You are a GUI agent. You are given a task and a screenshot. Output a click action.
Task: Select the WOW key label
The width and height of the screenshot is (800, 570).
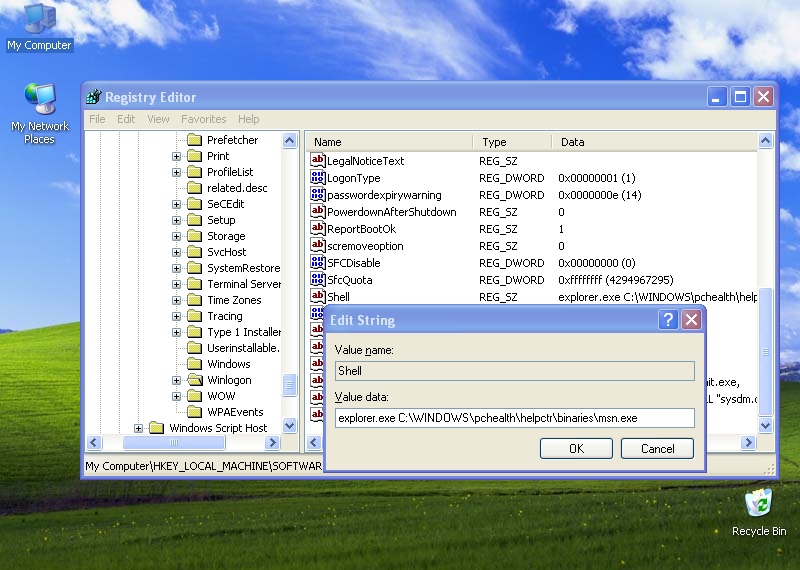(x=221, y=396)
